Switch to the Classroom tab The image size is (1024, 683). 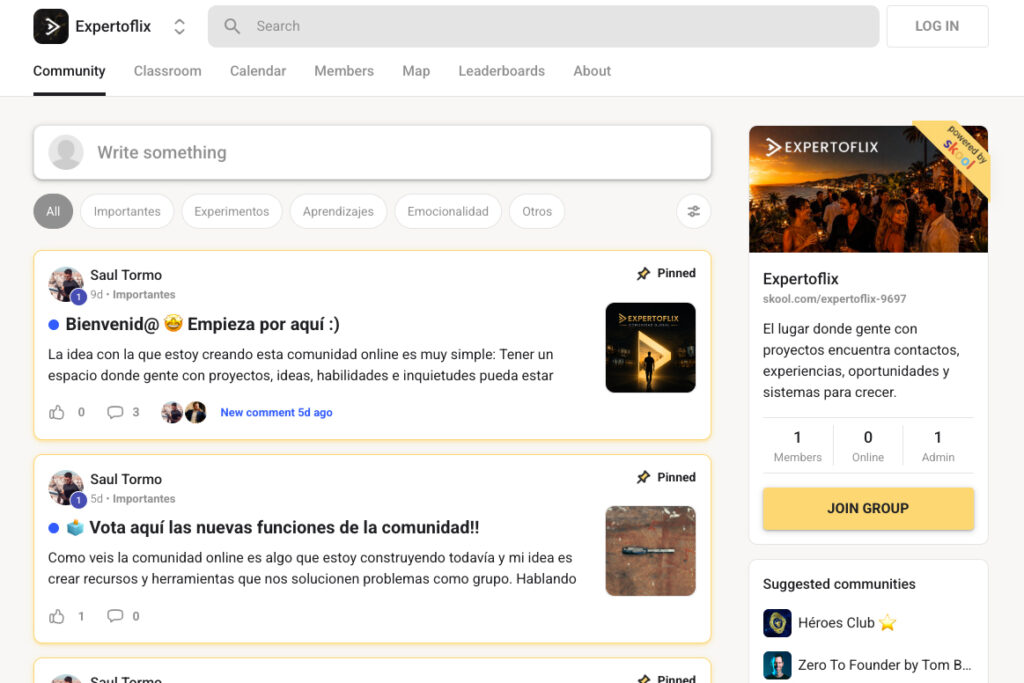pyautogui.click(x=168, y=71)
